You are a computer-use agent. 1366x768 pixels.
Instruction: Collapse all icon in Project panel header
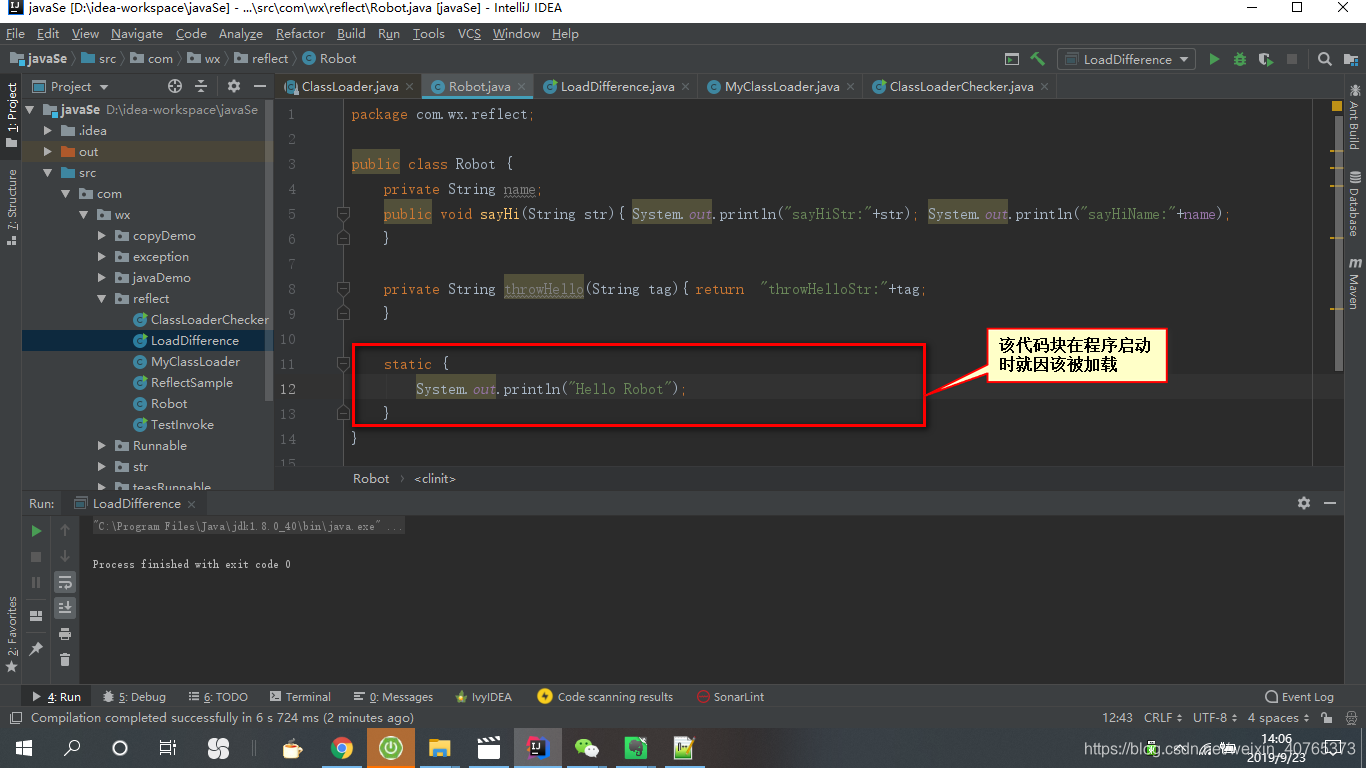point(202,86)
